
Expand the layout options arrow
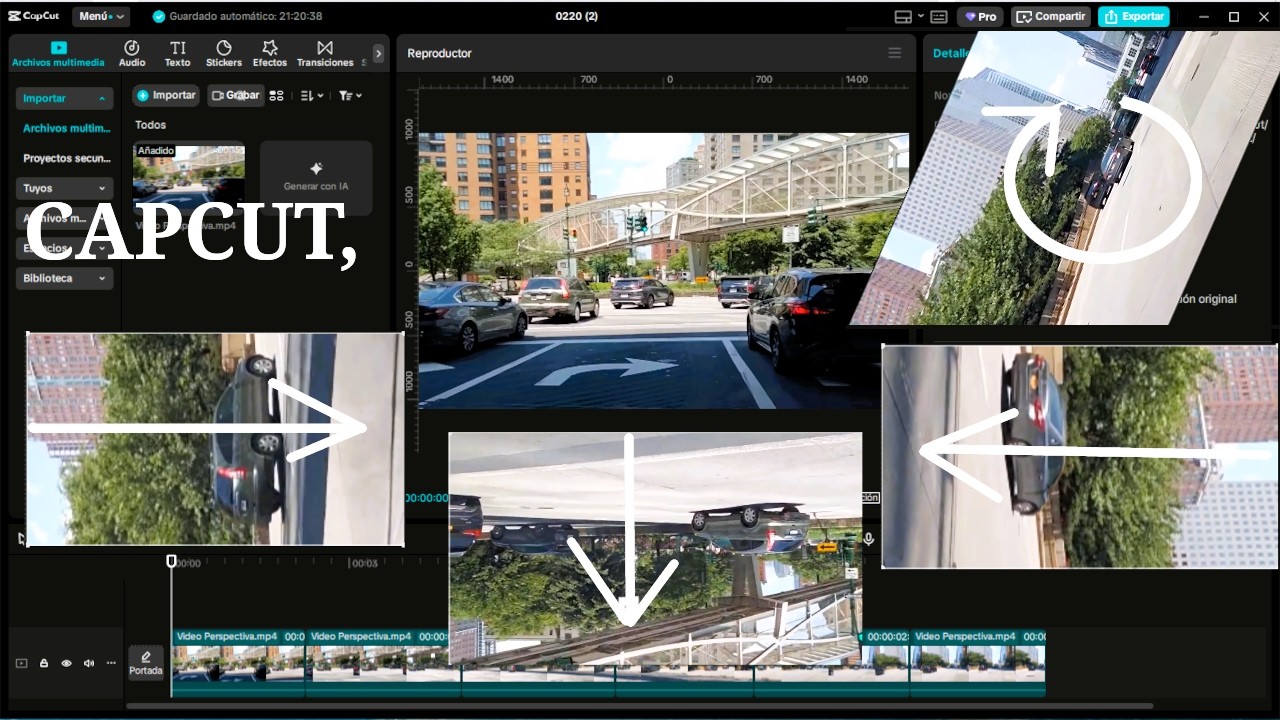tap(919, 17)
